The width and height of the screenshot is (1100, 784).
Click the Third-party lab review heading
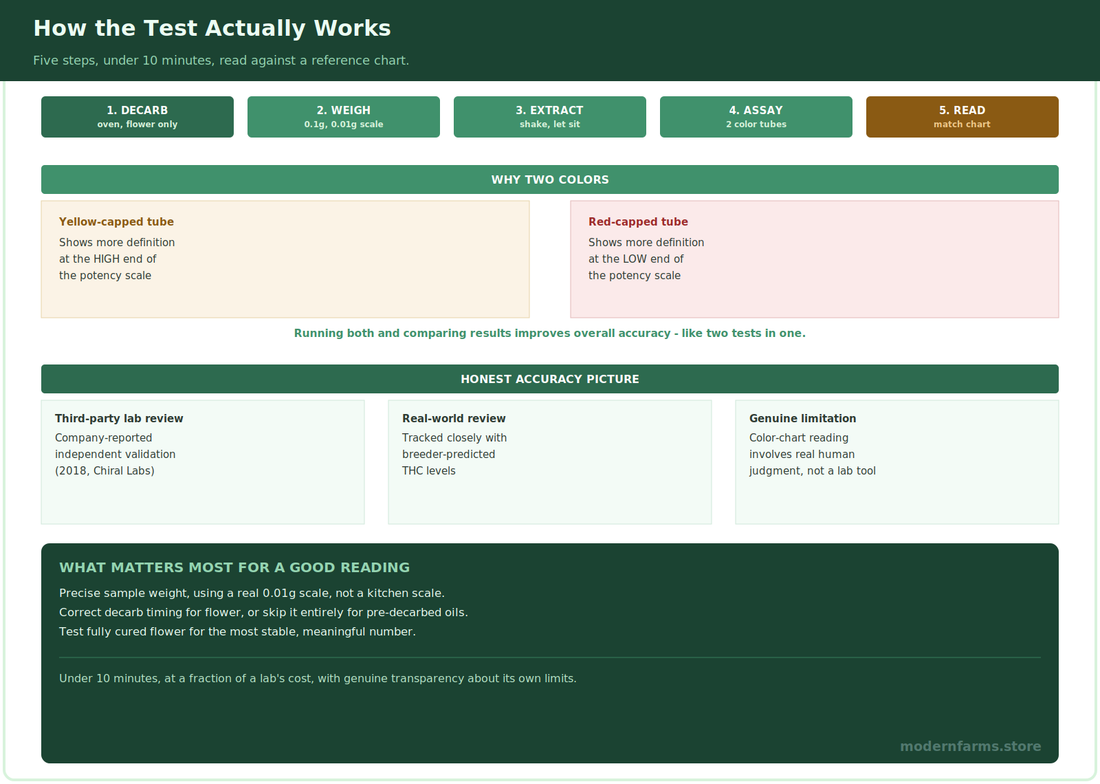point(119,419)
